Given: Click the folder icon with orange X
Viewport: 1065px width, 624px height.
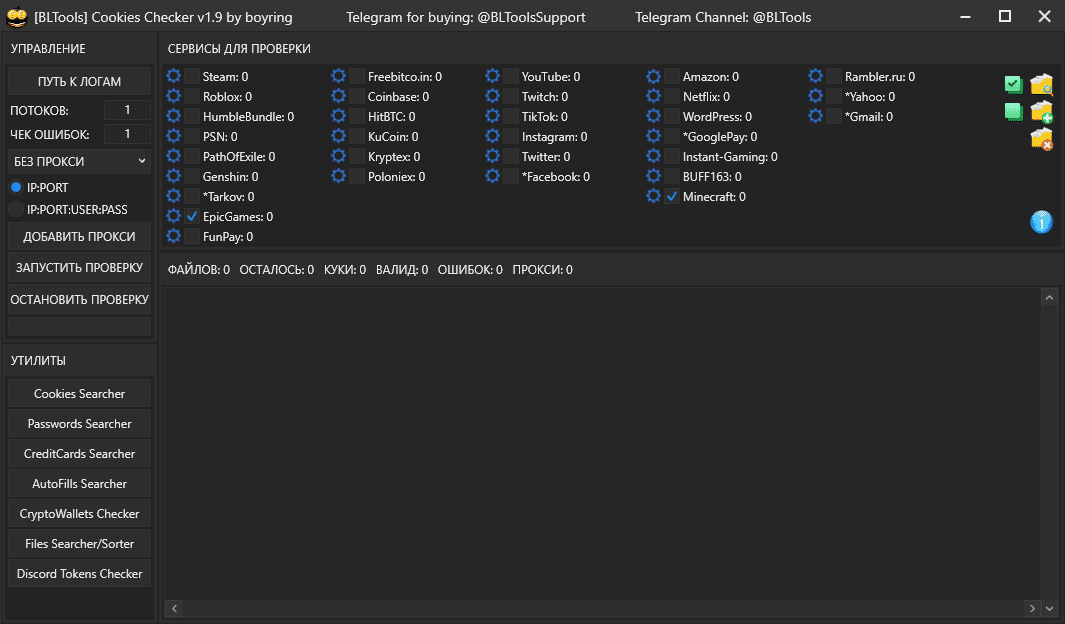Looking at the screenshot, I should coord(1041,140).
